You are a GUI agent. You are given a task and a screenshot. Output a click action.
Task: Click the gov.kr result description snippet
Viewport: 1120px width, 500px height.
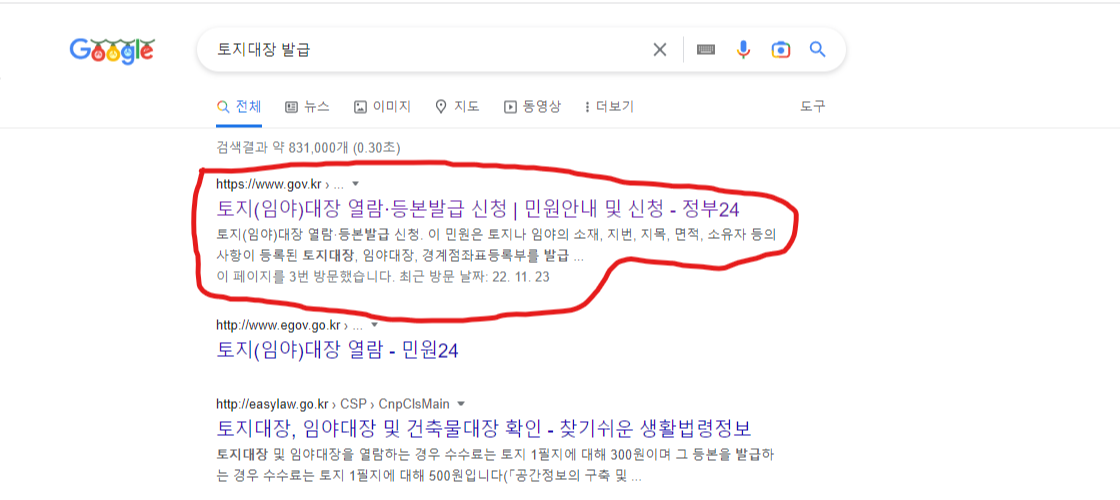pos(496,245)
